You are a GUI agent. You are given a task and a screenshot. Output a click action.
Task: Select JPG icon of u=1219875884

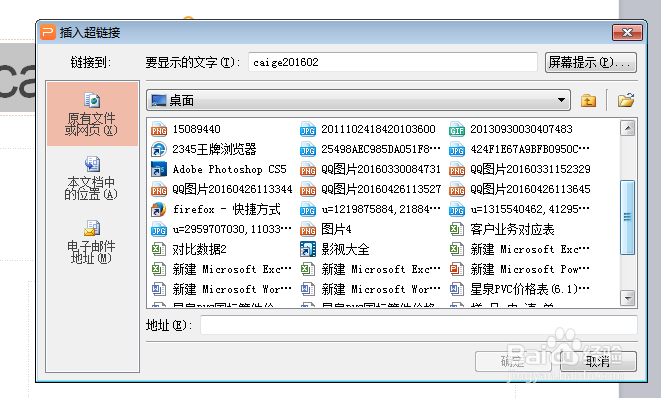[308, 209]
